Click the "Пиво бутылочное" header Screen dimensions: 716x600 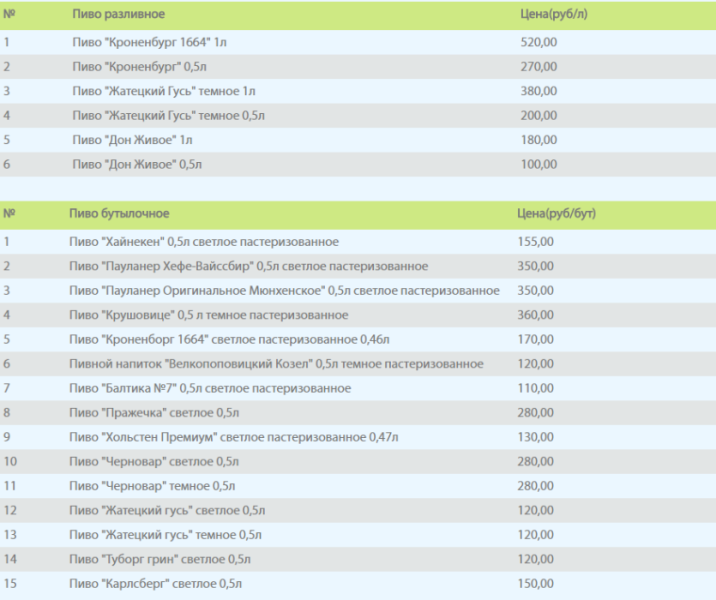(x=119, y=214)
